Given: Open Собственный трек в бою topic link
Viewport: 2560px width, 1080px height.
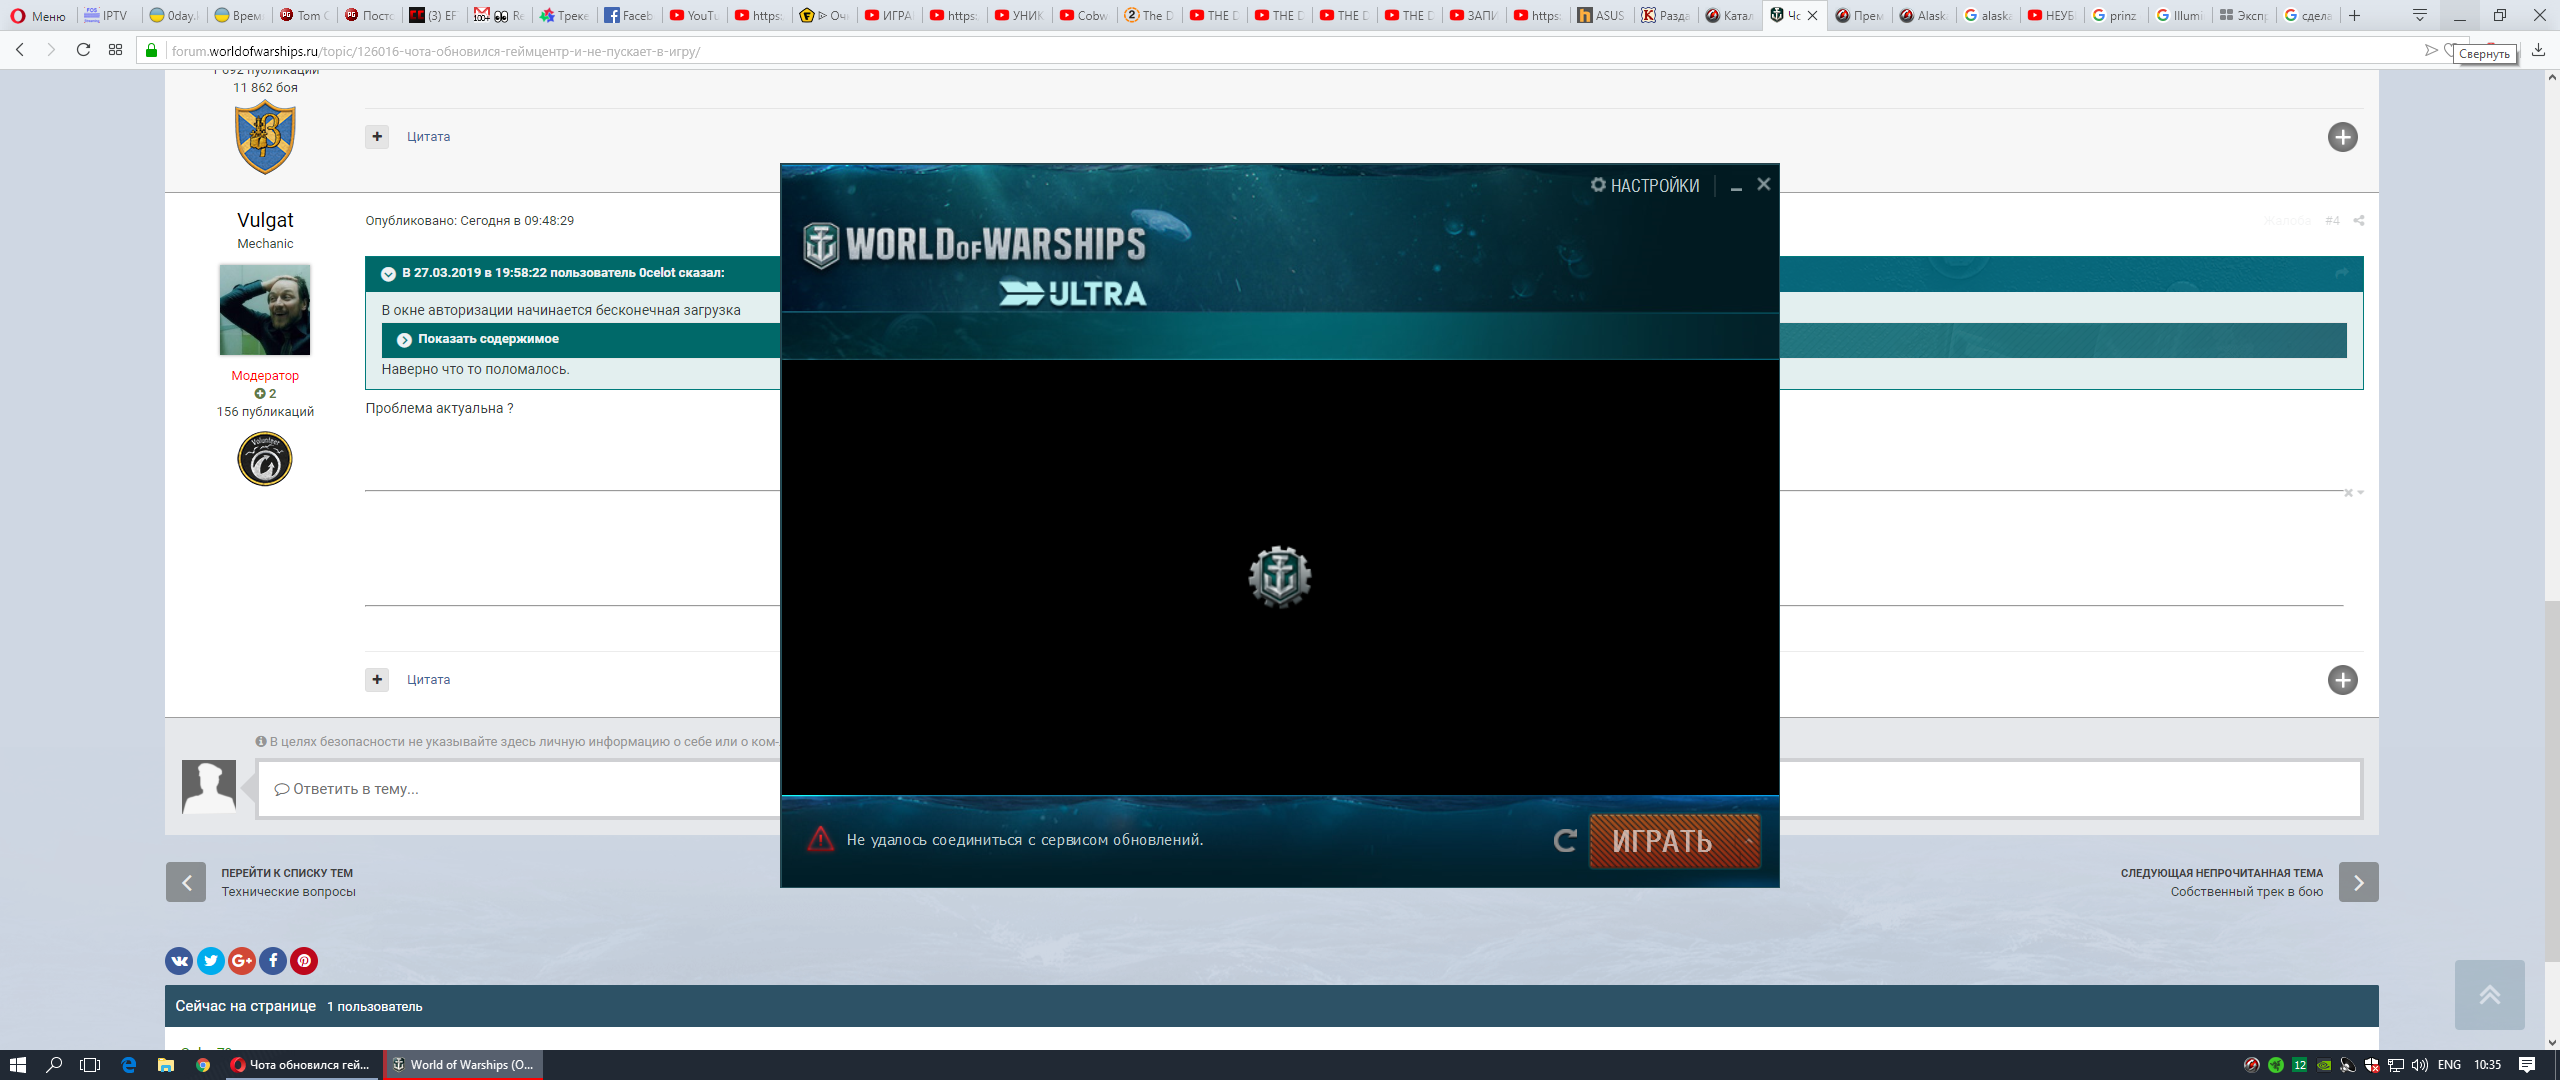Looking at the screenshot, I should click(2246, 892).
